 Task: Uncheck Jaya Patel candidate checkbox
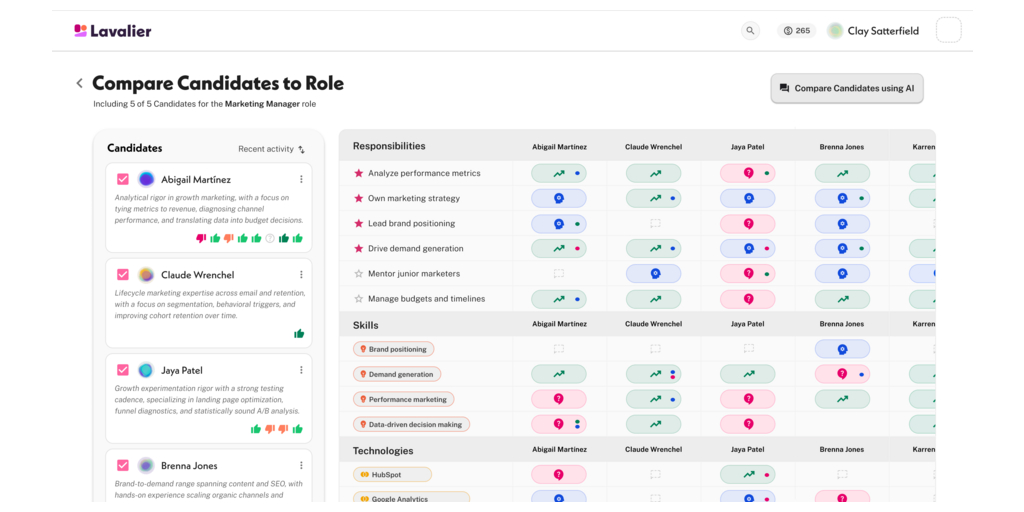click(123, 370)
